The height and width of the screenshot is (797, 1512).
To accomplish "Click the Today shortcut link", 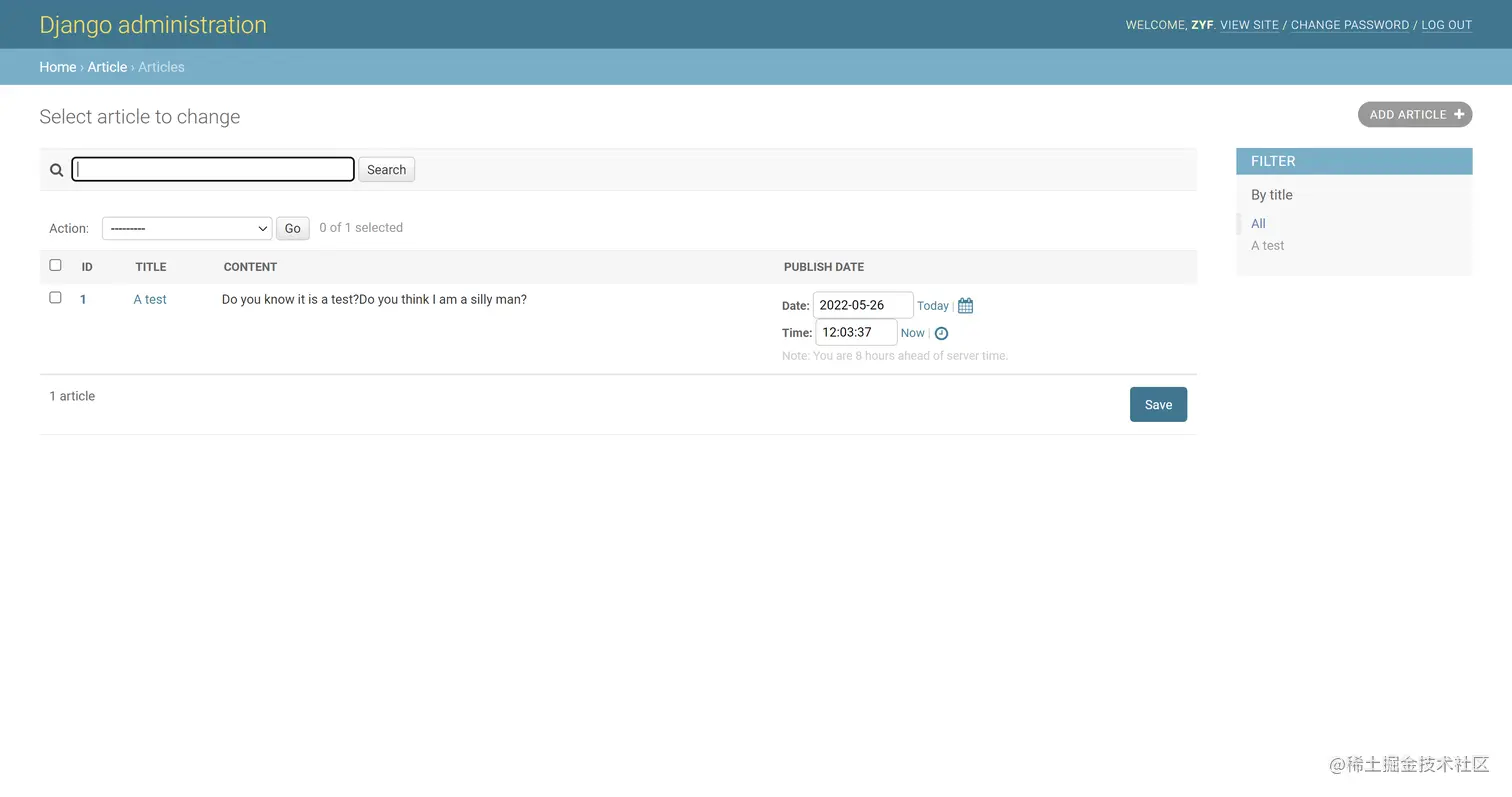I will point(932,306).
